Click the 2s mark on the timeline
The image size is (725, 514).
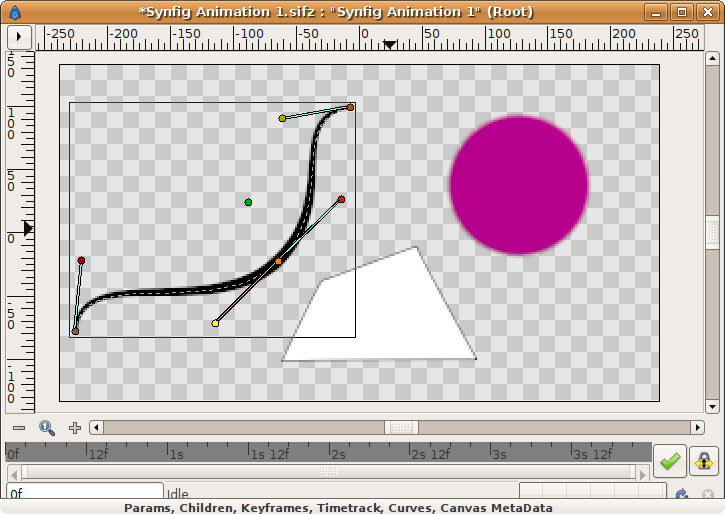[x=338, y=454]
